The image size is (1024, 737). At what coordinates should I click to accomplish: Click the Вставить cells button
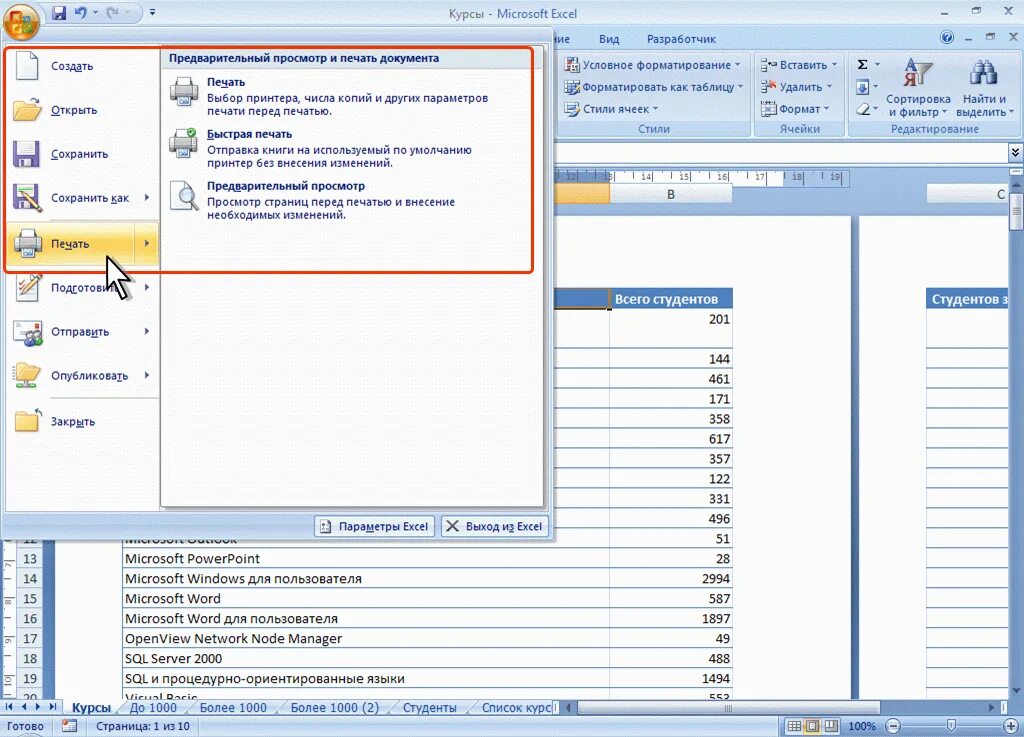tap(799, 65)
